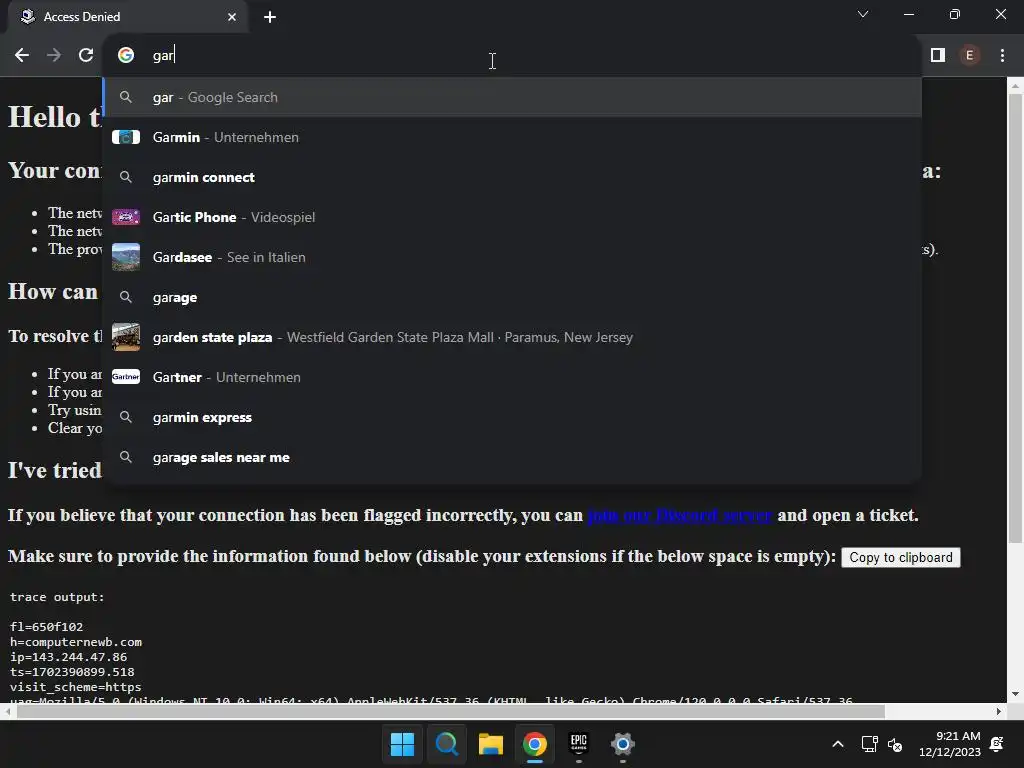Go back with the browser back arrow
This screenshot has width=1024, height=768.
click(x=22, y=56)
